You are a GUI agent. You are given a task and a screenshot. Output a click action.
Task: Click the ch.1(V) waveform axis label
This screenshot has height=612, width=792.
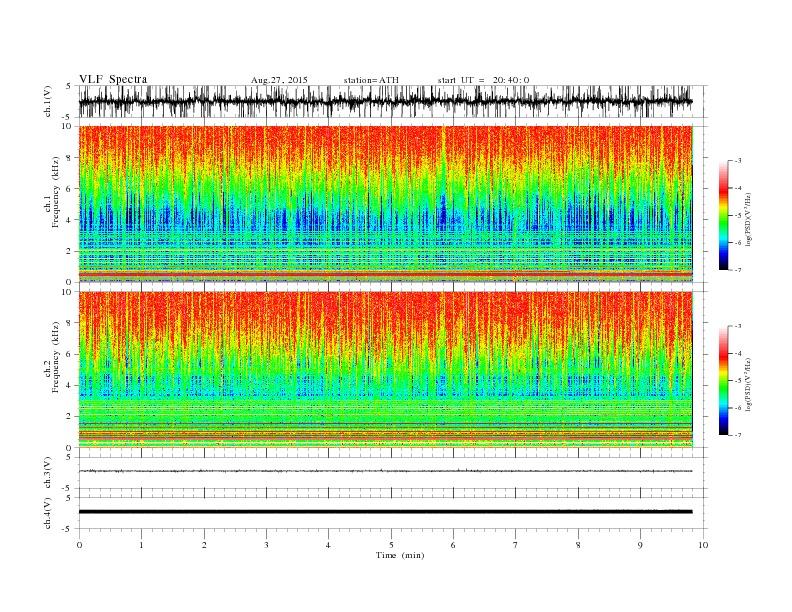click(48, 101)
